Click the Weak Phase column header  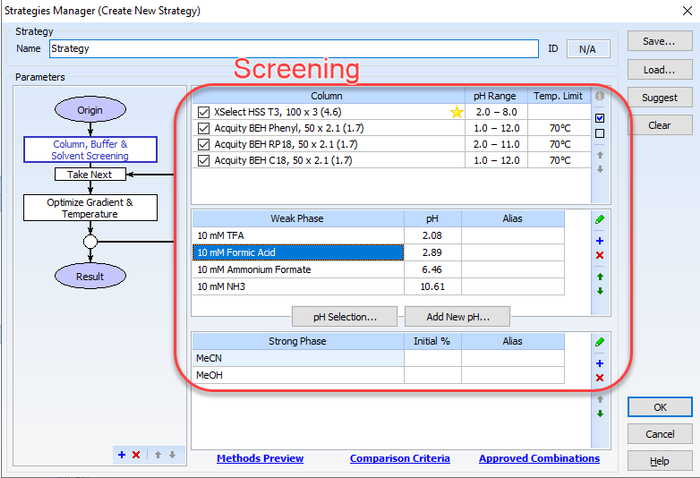click(298, 218)
